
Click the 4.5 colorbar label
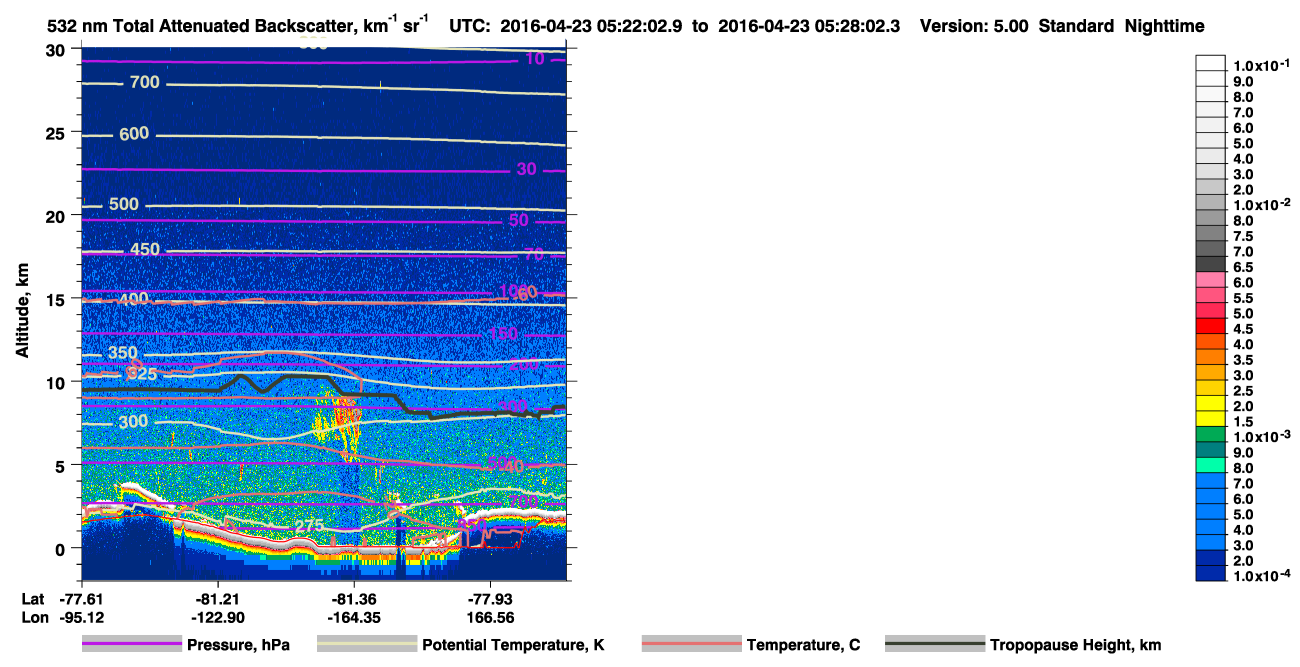[x=1243, y=329]
